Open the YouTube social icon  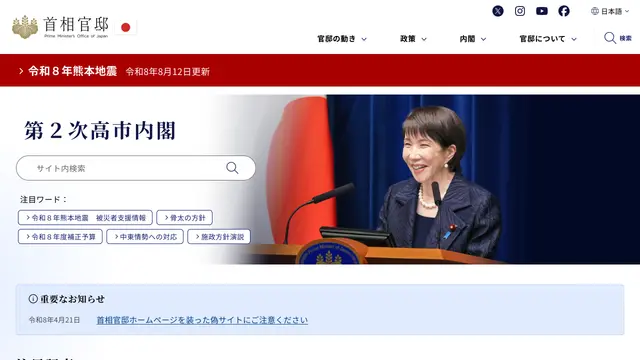point(542,11)
